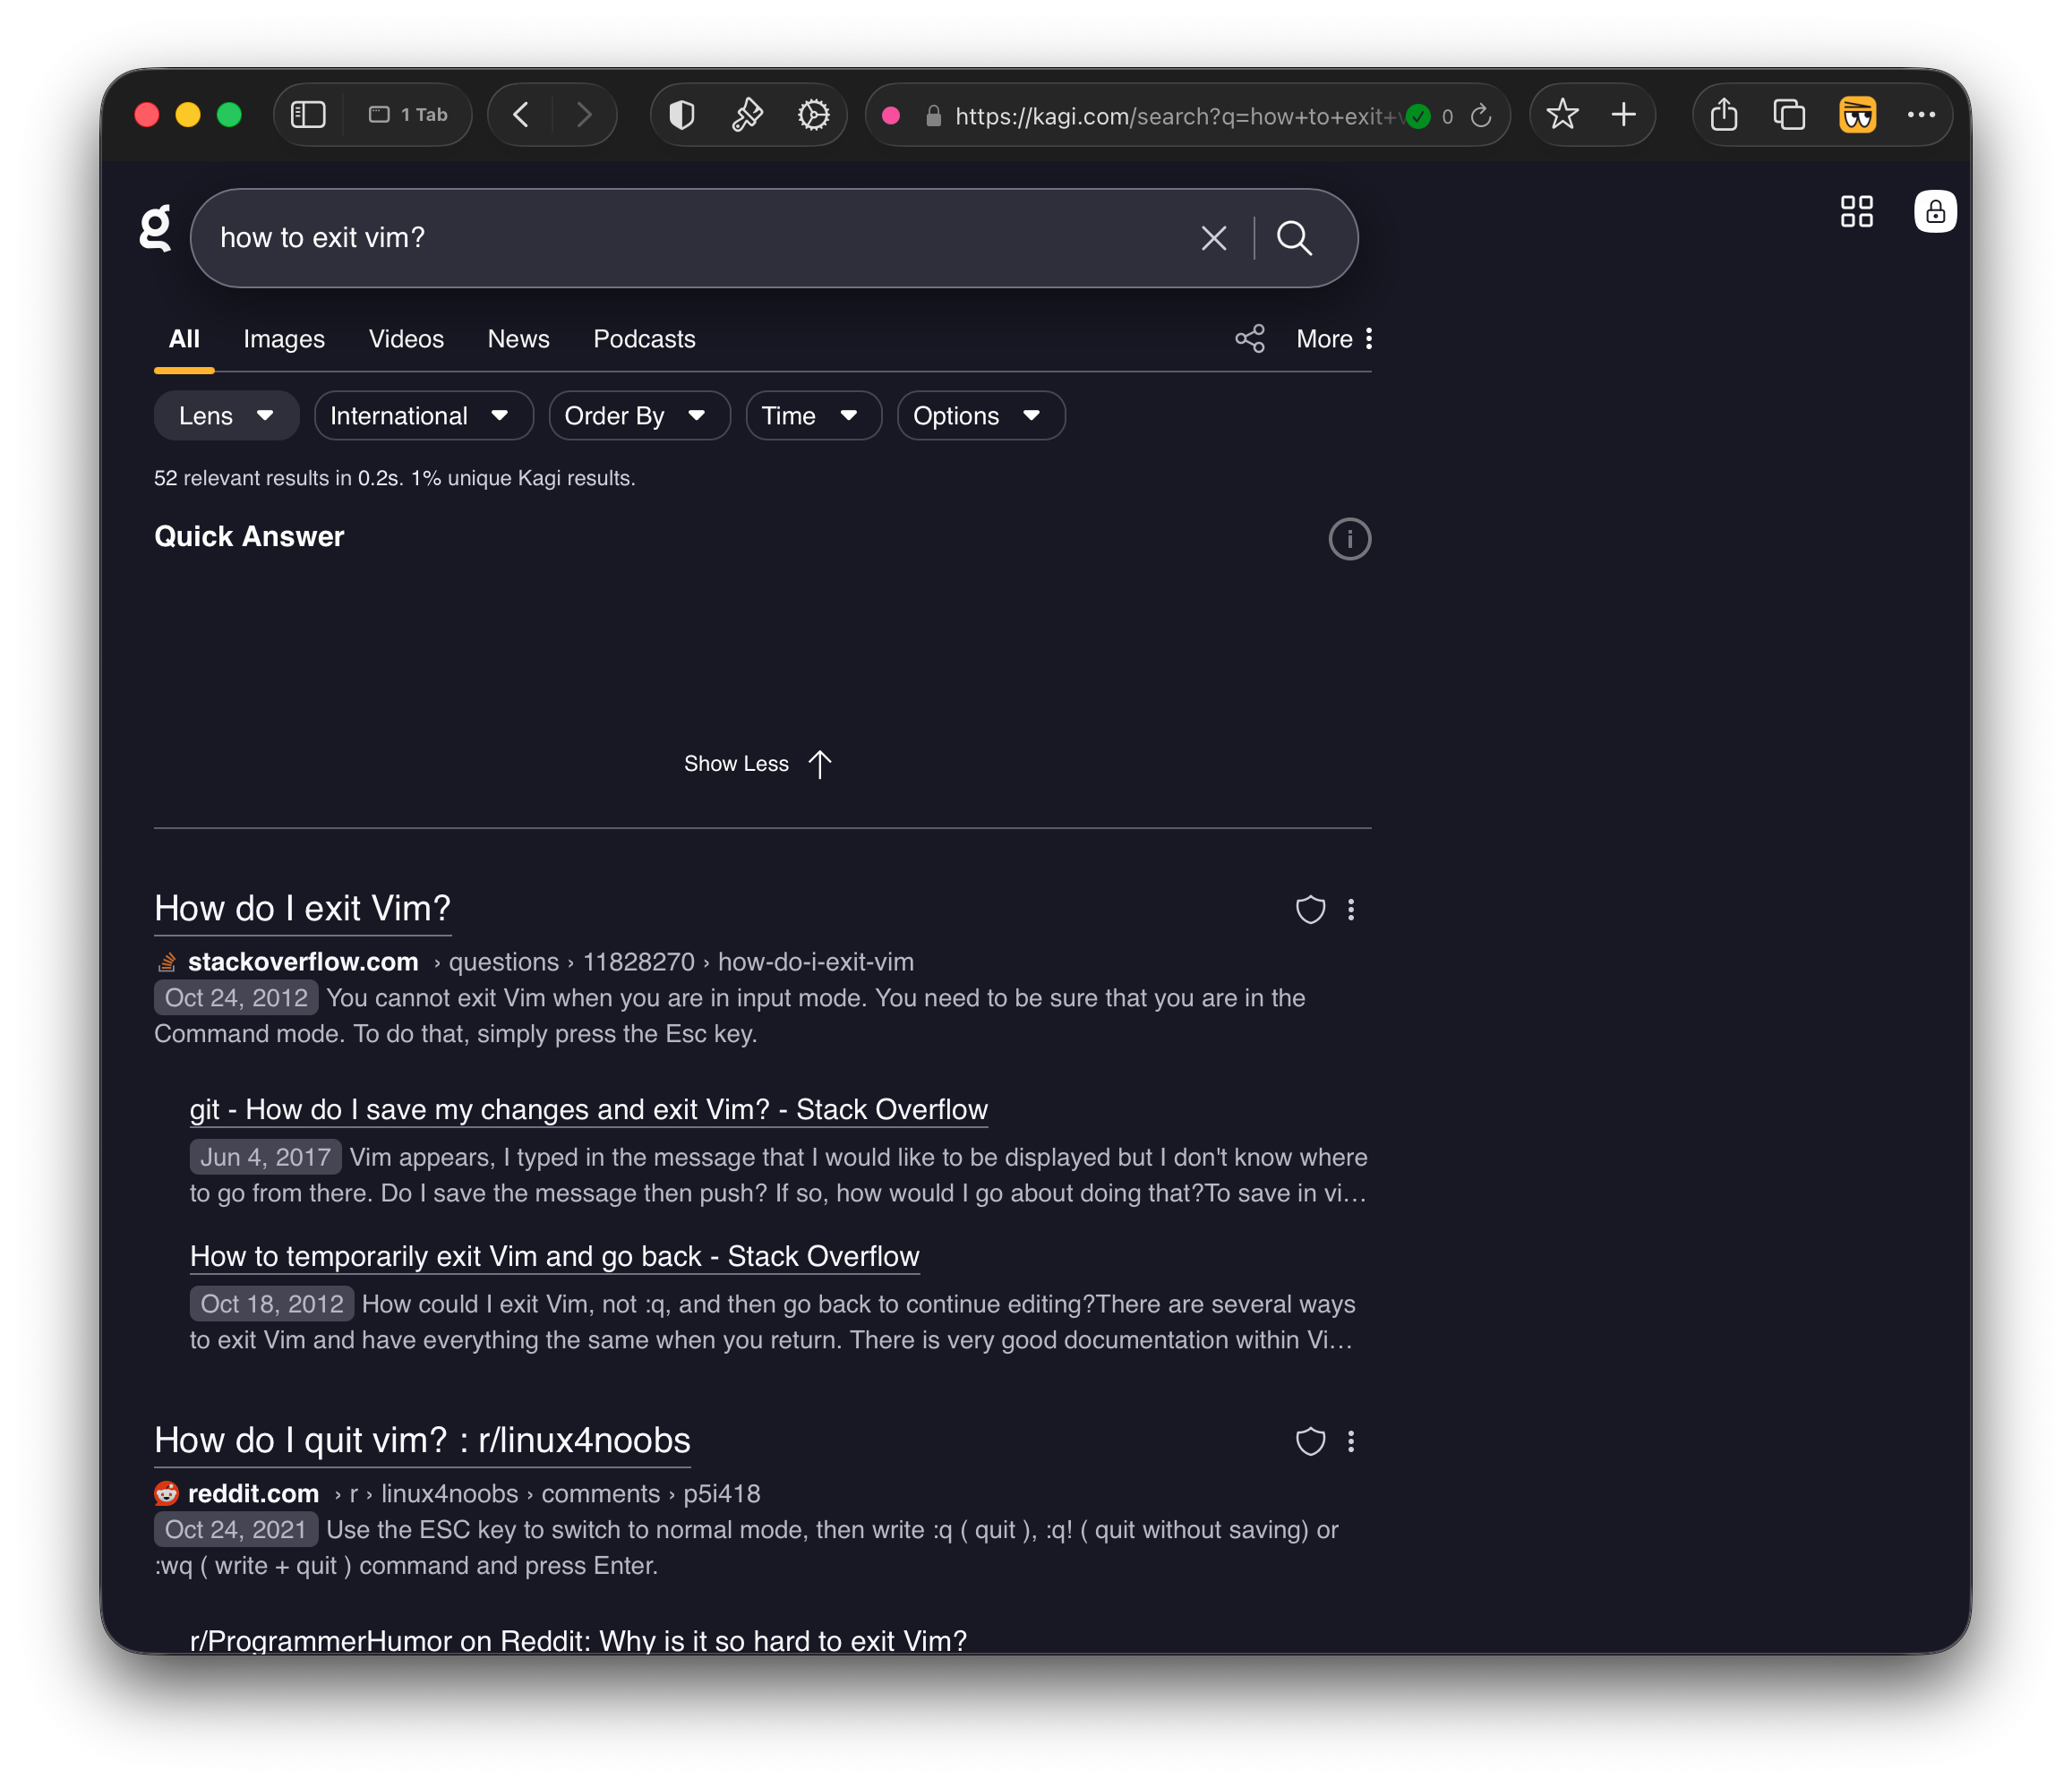
Task: Click the magnifying glass search icon
Action: point(1294,238)
